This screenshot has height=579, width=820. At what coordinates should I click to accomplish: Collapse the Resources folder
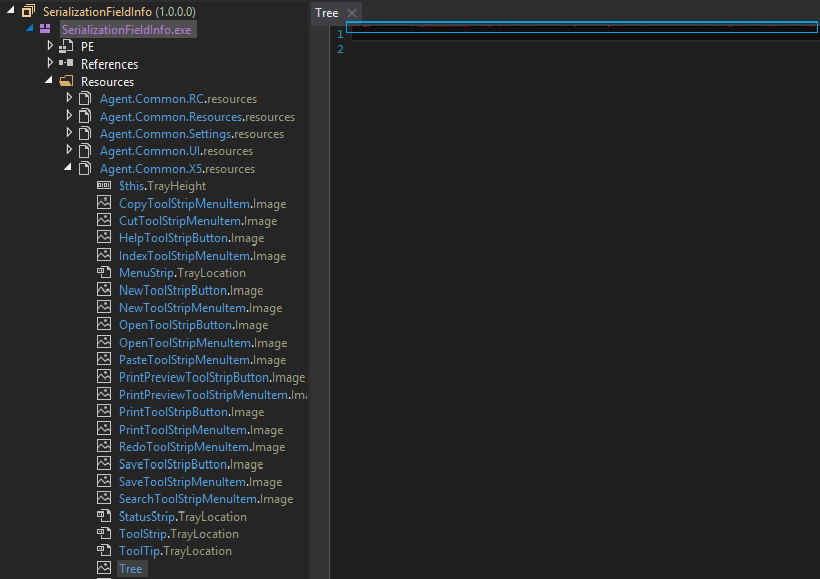(50, 81)
